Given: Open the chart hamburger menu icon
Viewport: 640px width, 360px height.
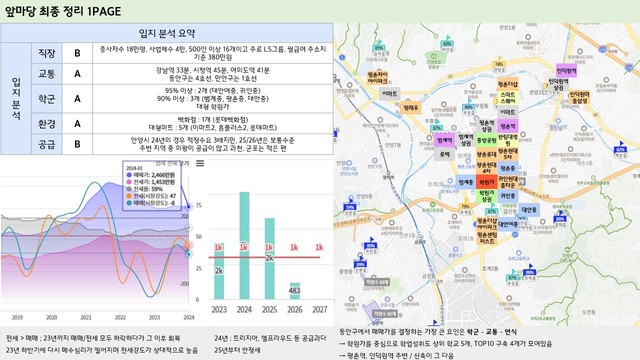Looking at the screenshot, I should [x=200, y=163].
